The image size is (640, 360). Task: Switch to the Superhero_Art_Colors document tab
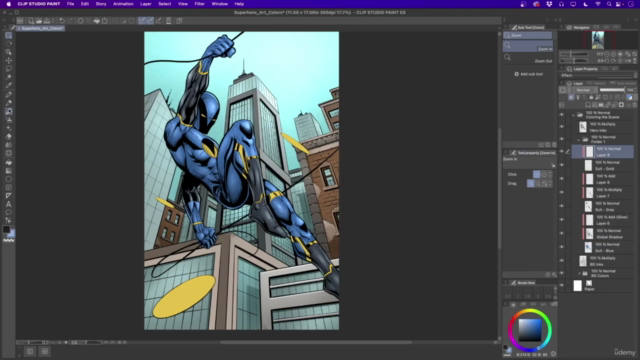coord(41,29)
